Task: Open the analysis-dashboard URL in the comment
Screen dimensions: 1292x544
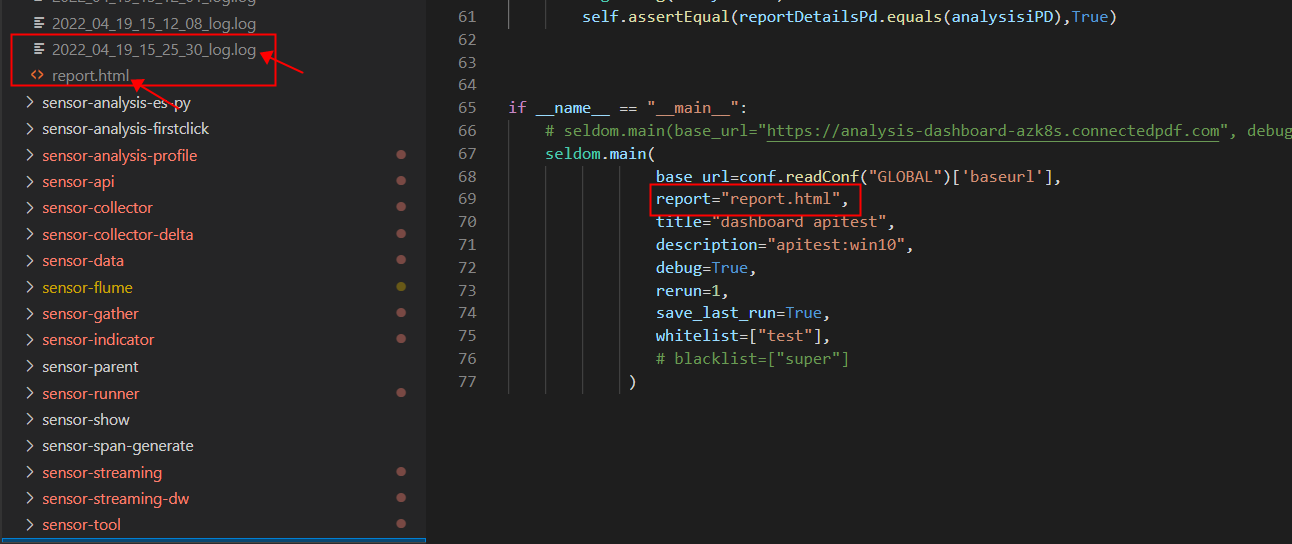Action: [x=994, y=131]
